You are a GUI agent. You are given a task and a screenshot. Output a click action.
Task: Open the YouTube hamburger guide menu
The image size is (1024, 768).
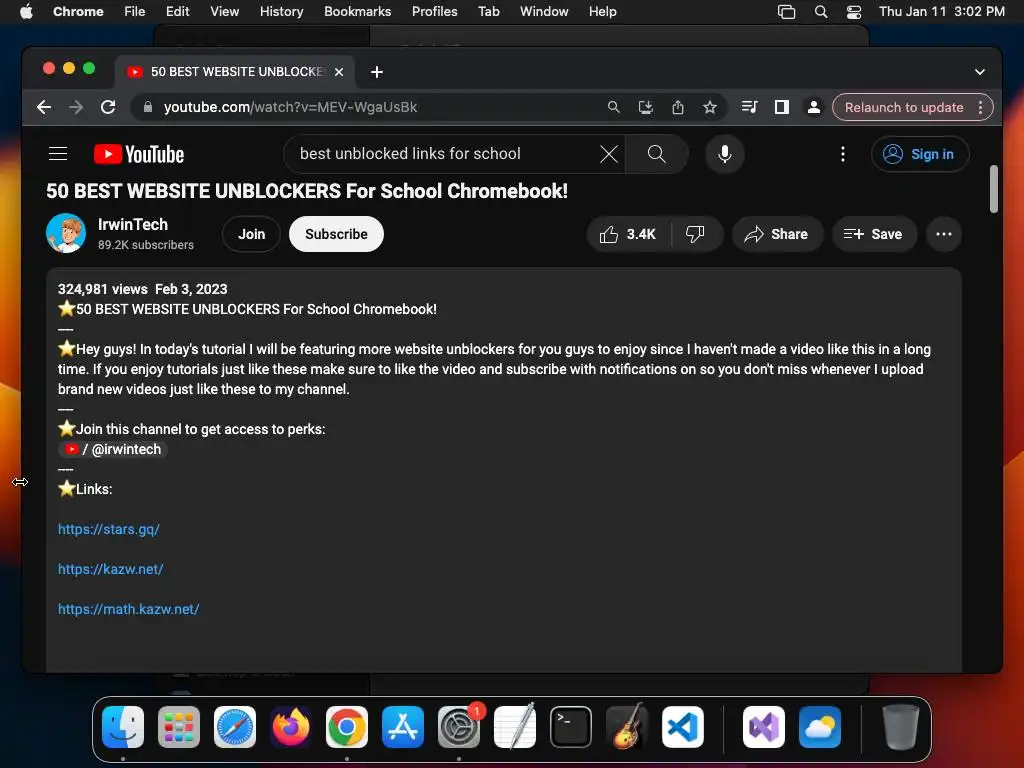(58, 153)
